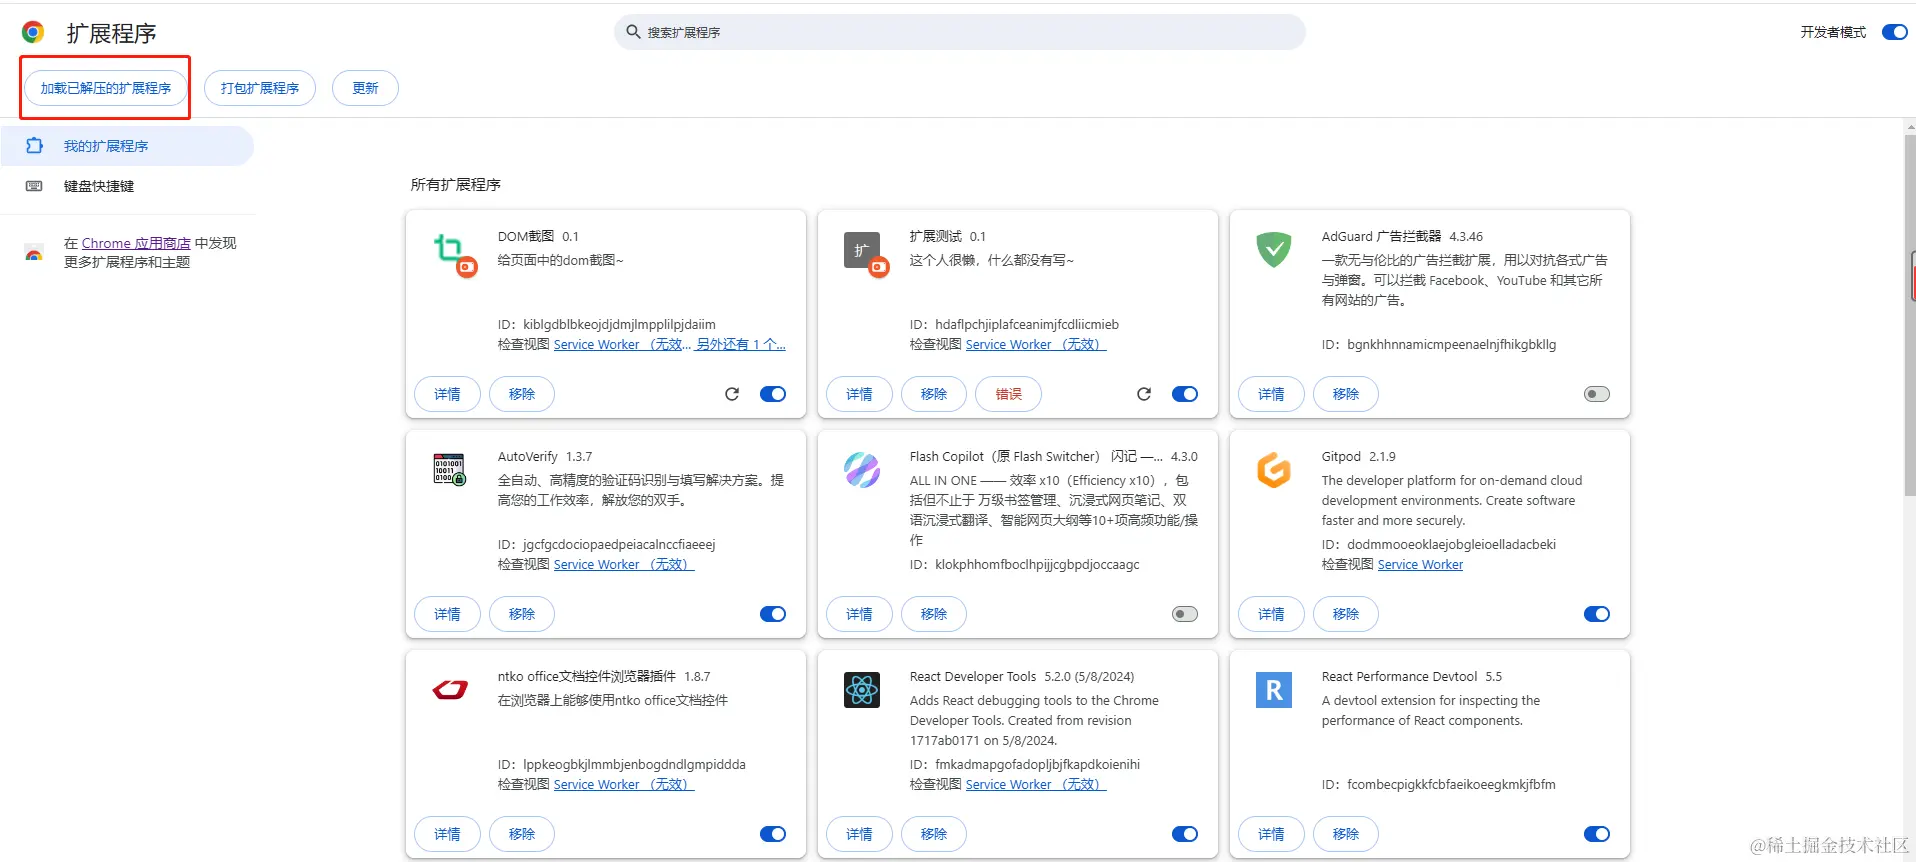The height and width of the screenshot is (862, 1916).
Task: Disable the DOM截图 extension toggle
Action: coord(773,394)
